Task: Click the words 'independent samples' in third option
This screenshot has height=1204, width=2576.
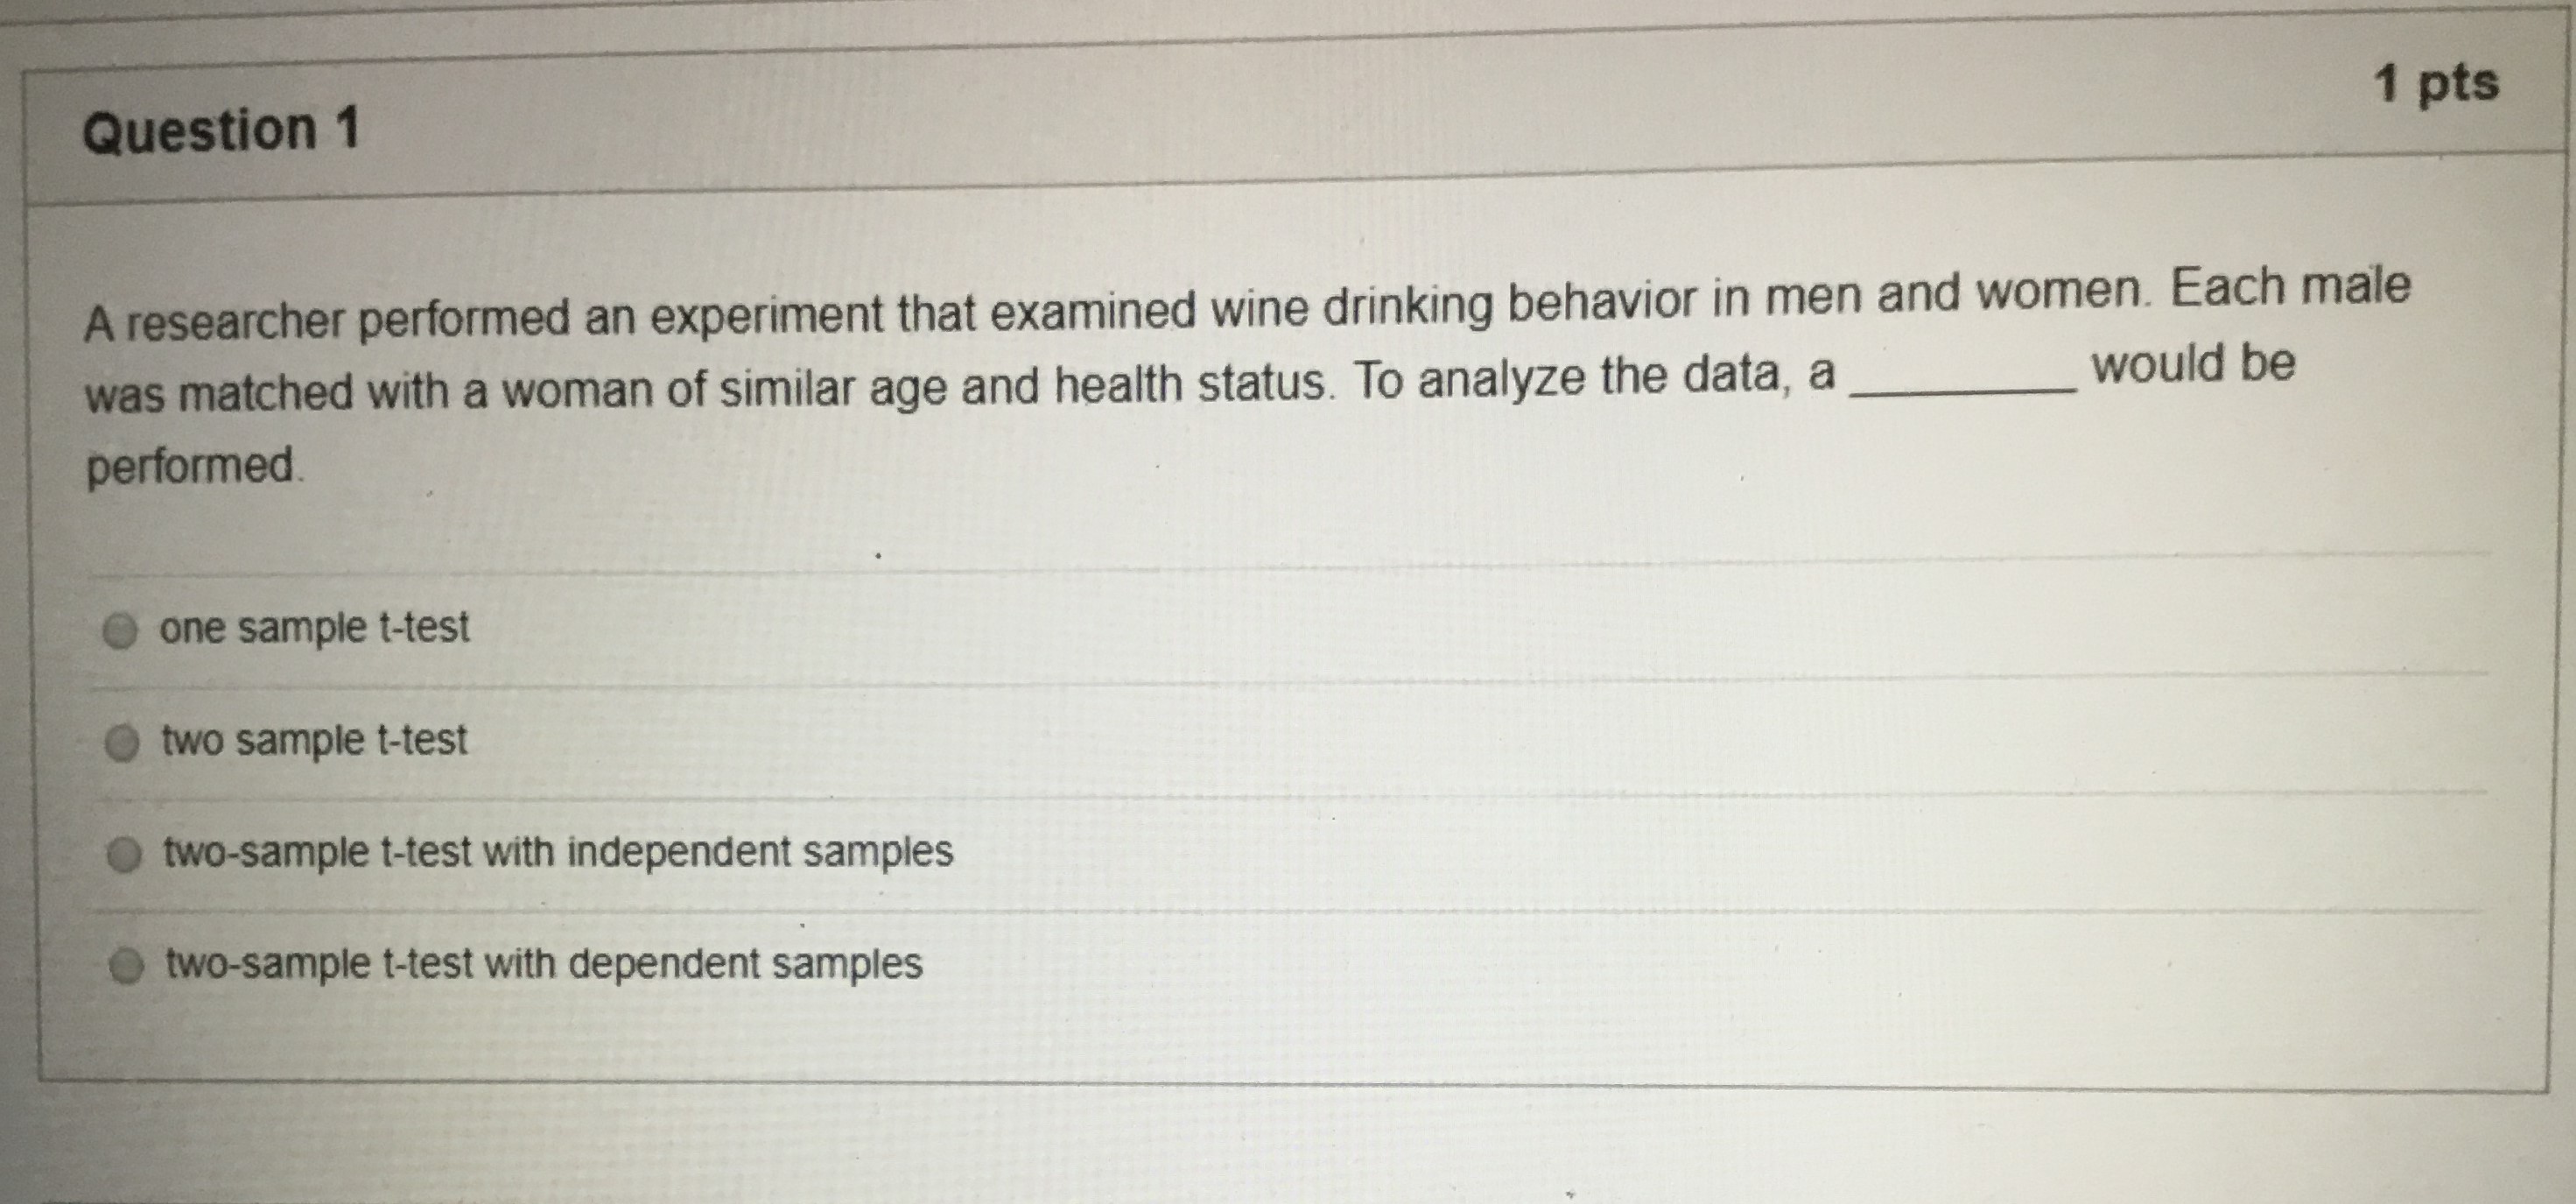Action: tap(760, 852)
